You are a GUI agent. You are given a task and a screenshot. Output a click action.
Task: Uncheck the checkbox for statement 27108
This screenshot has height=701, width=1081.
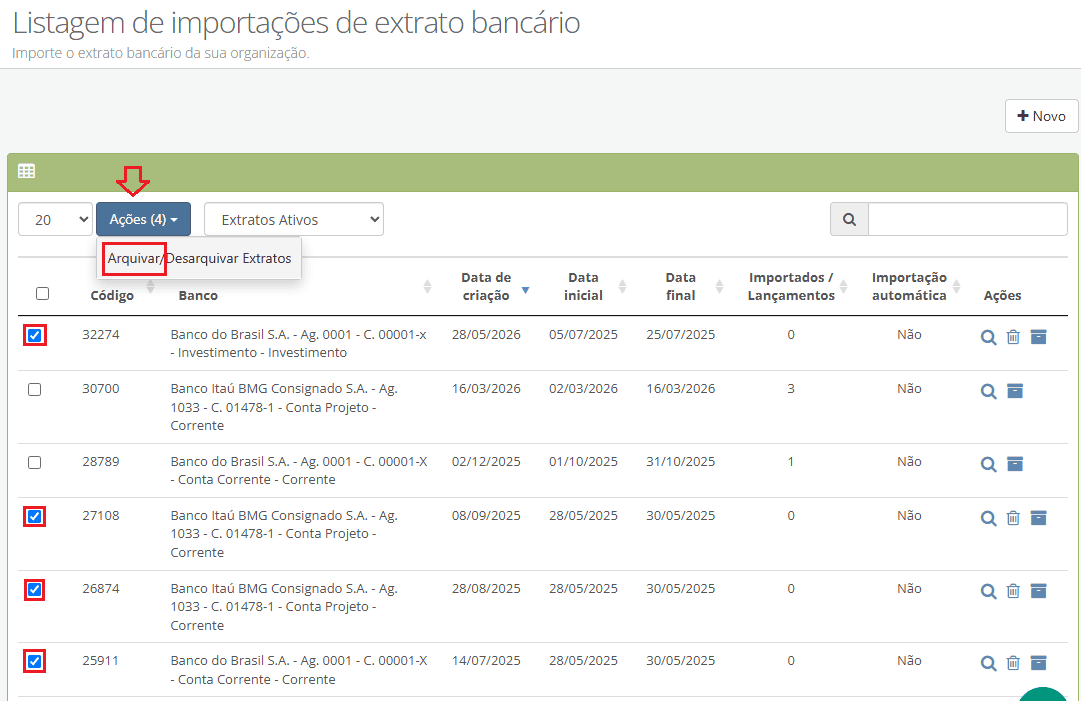click(34, 516)
